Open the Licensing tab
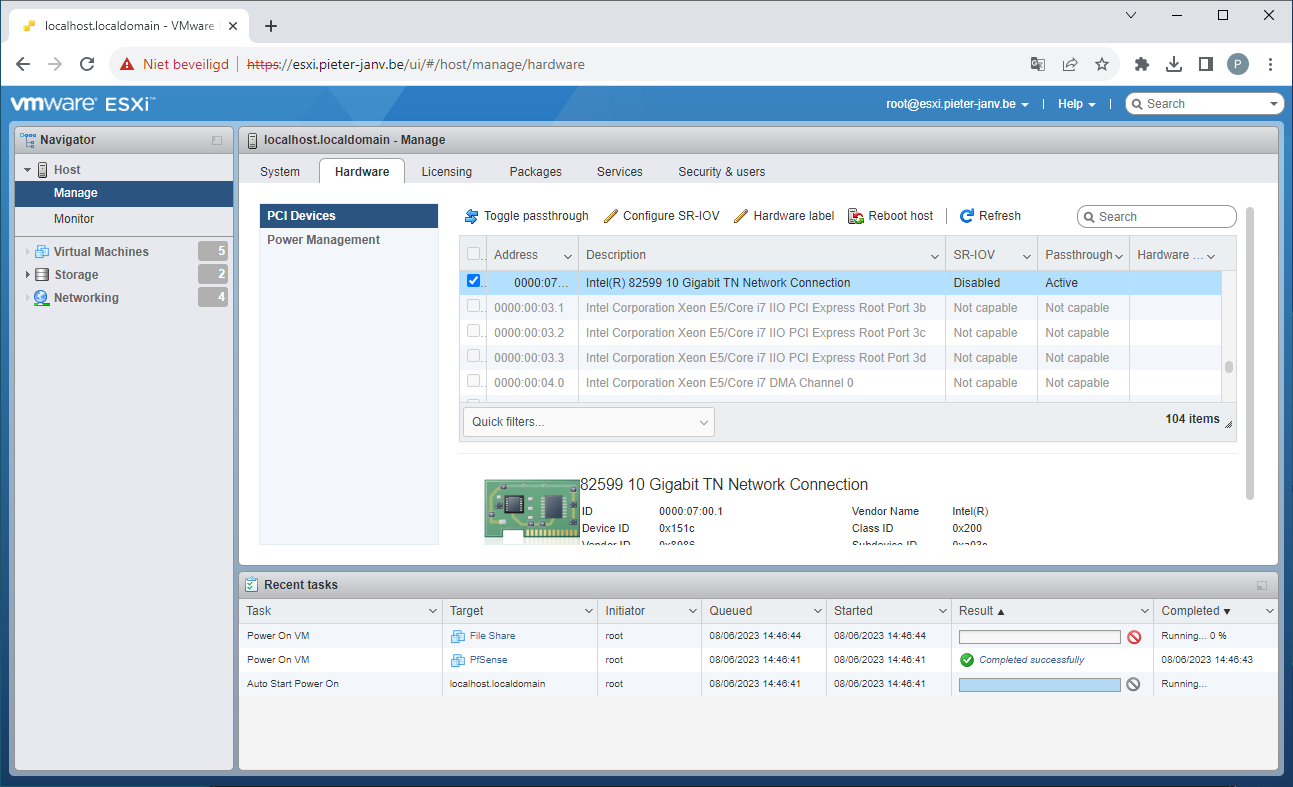Viewport: 1293px width, 787px height. (x=446, y=171)
